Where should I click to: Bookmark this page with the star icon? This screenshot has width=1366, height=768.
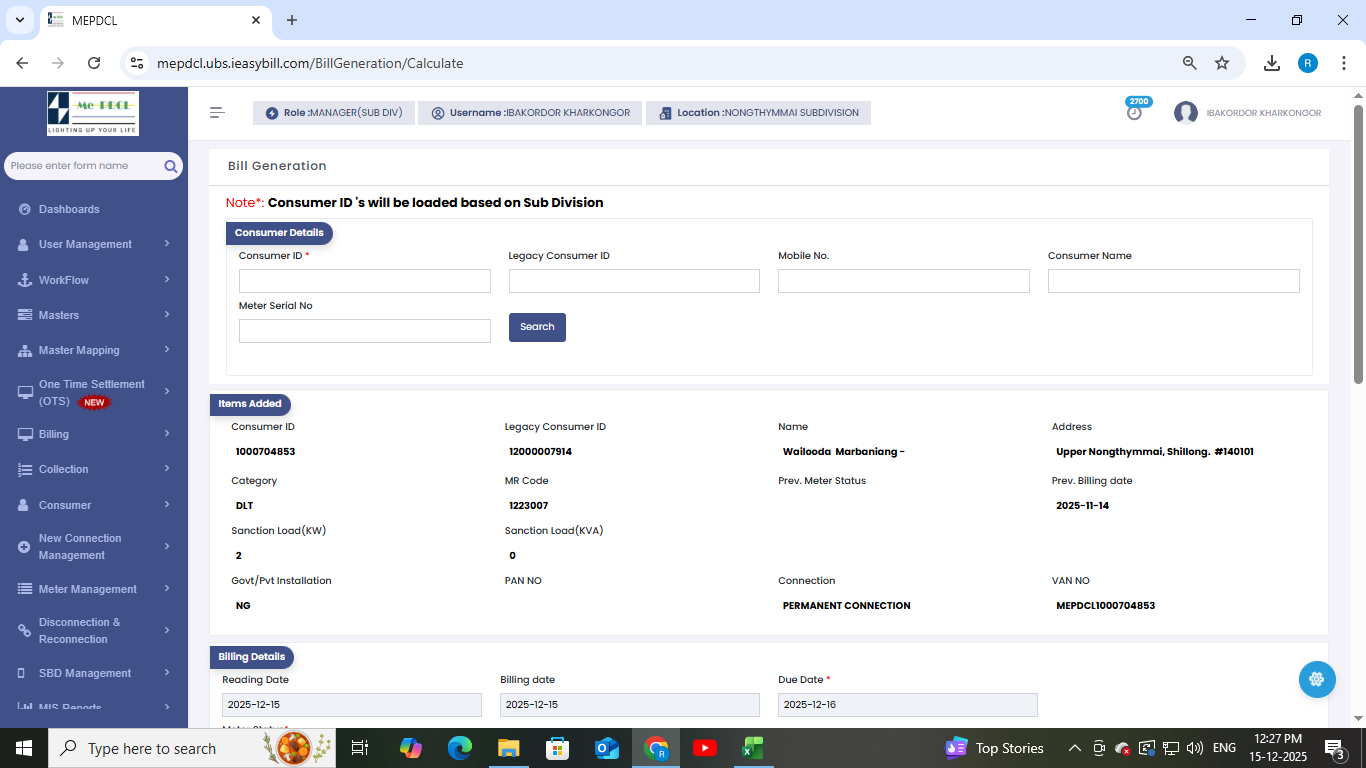tap(1222, 63)
